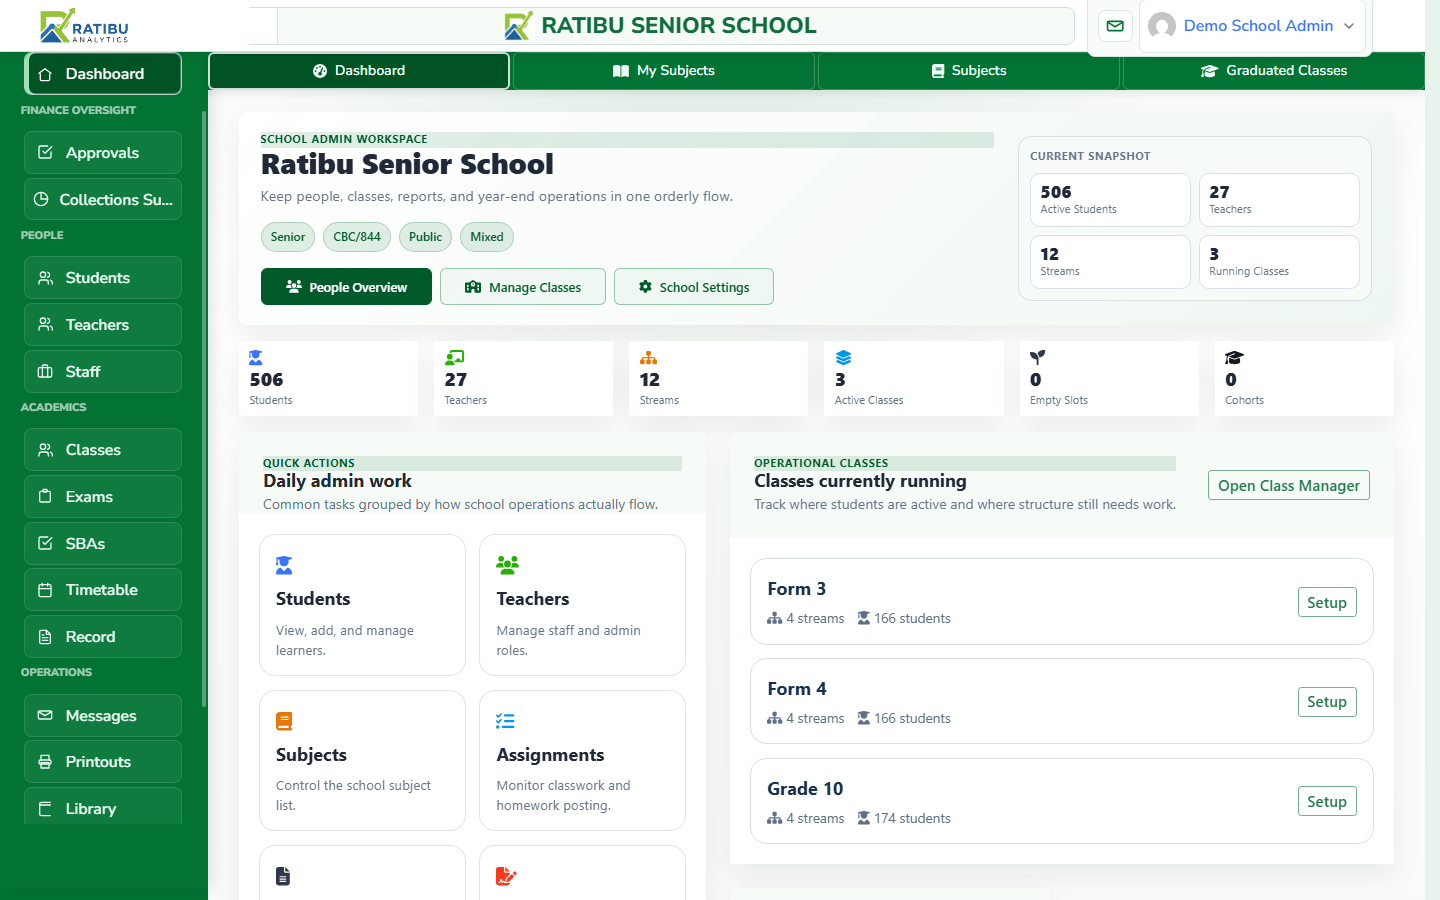Switch to the My Subjects tab

click(x=664, y=71)
